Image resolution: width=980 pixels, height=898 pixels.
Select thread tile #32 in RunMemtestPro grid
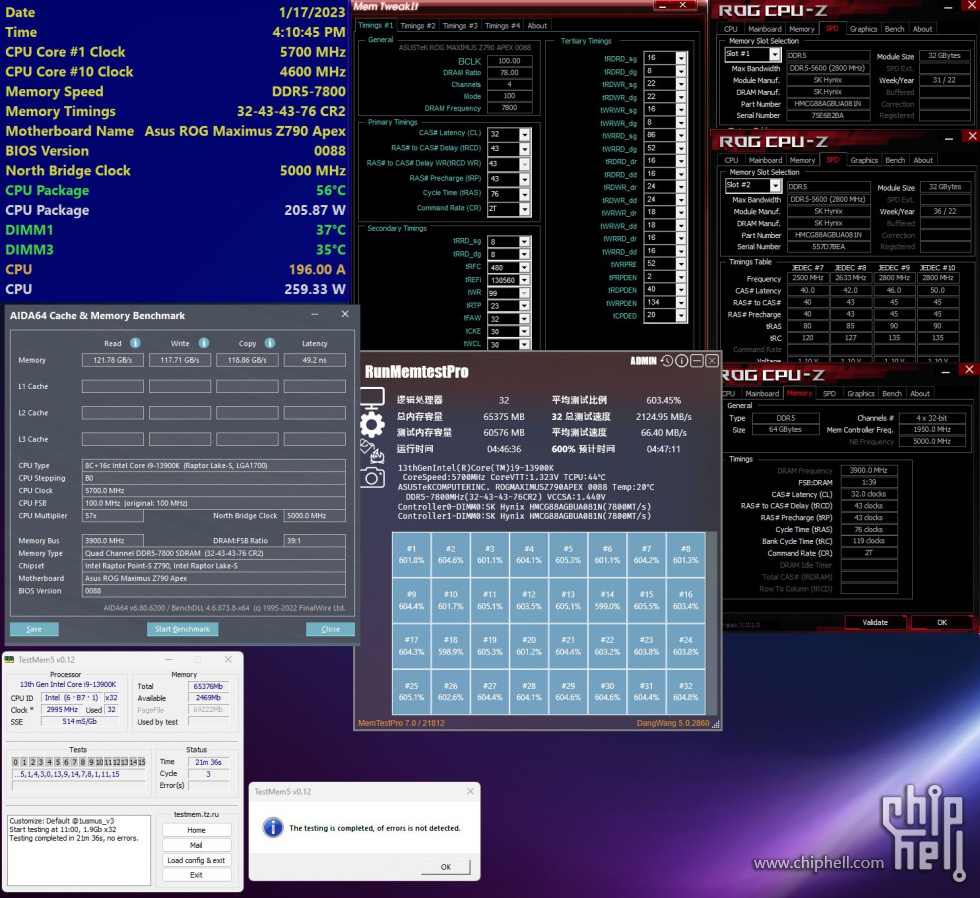(686, 691)
